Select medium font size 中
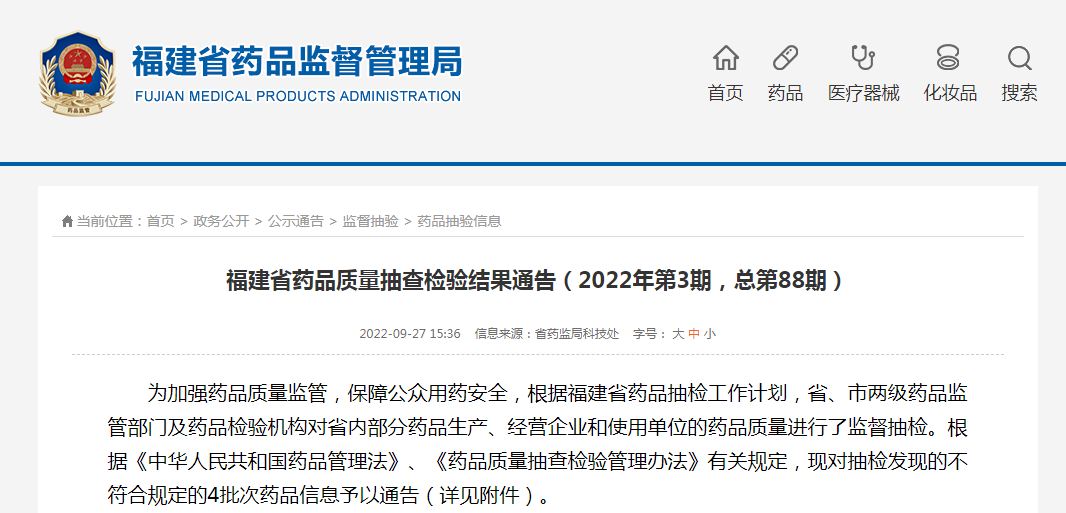Screen dimensions: 1066x513 pos(693,334)
